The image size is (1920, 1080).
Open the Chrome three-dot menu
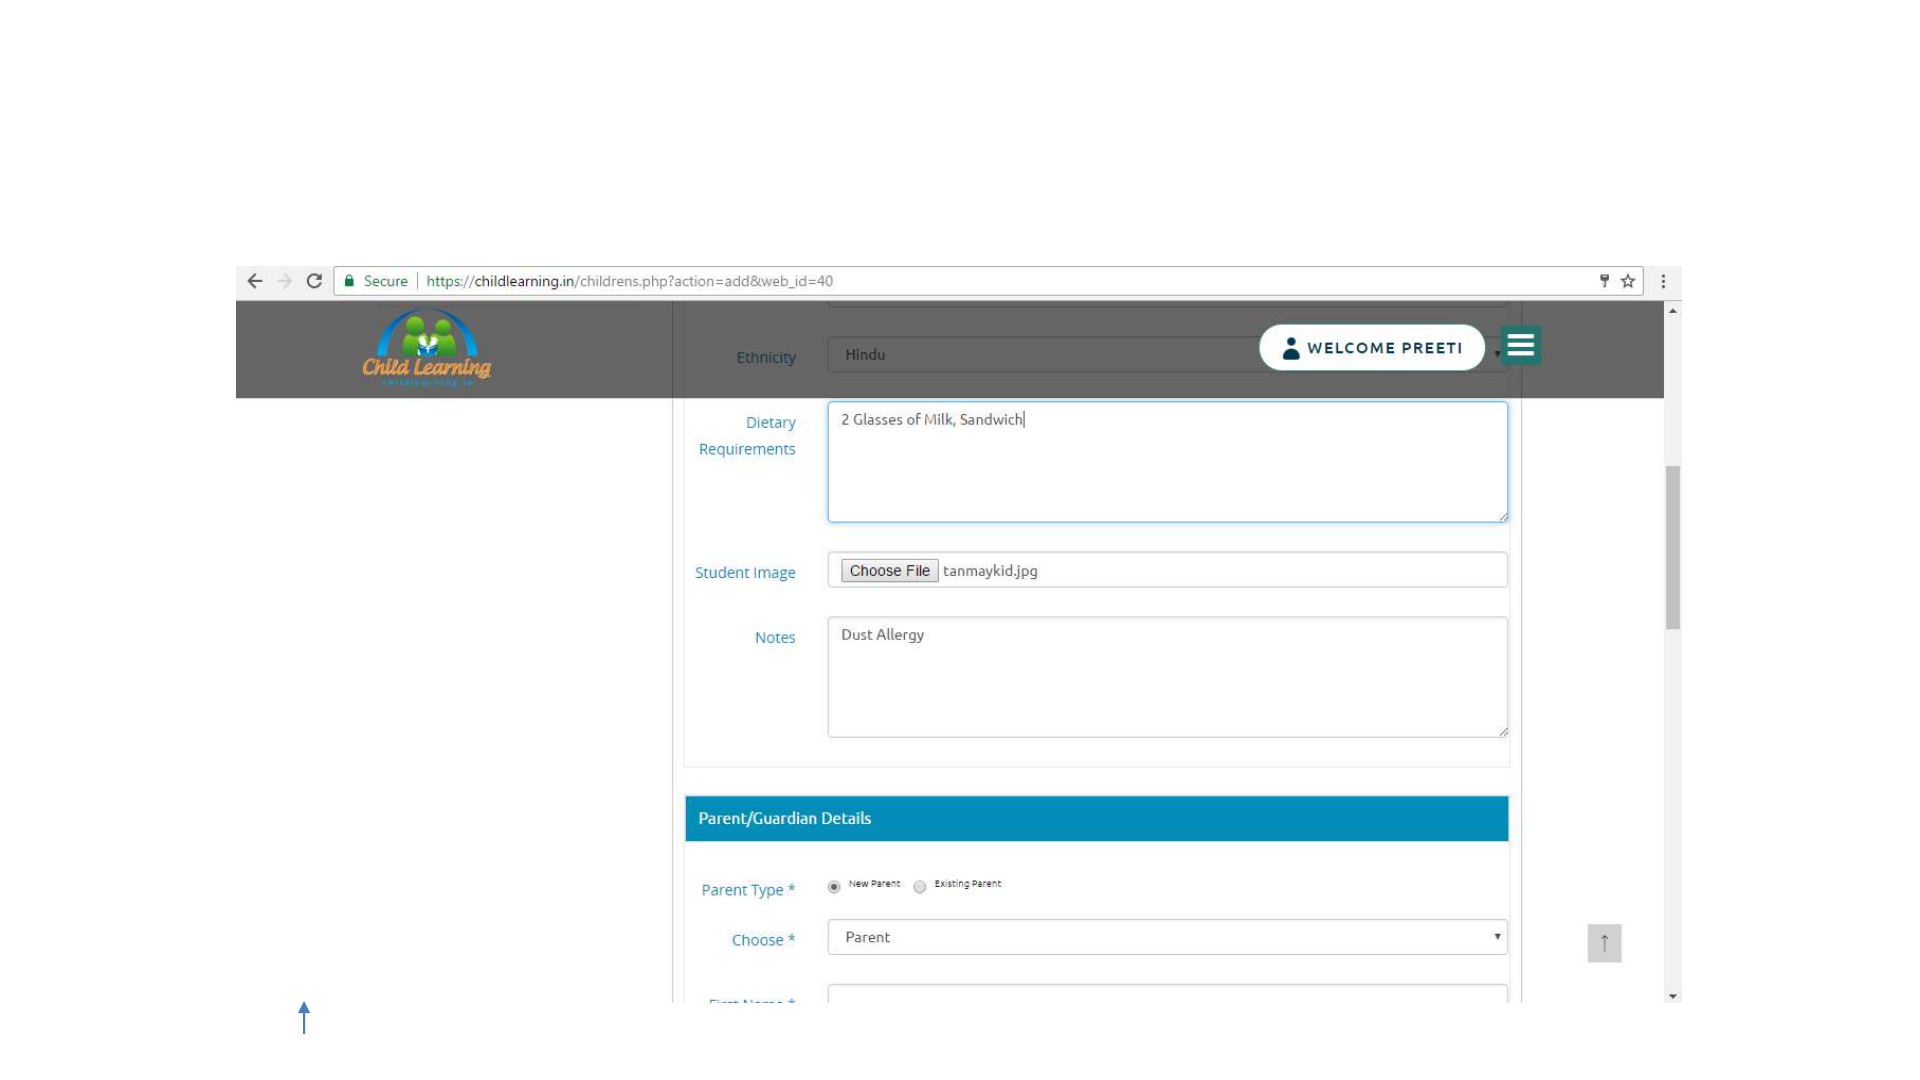pyautogui.click(x=1663, y=281)
